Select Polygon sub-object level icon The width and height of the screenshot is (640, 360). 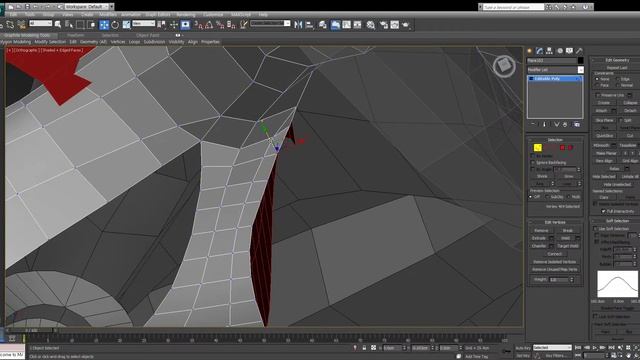click(562, 147)
